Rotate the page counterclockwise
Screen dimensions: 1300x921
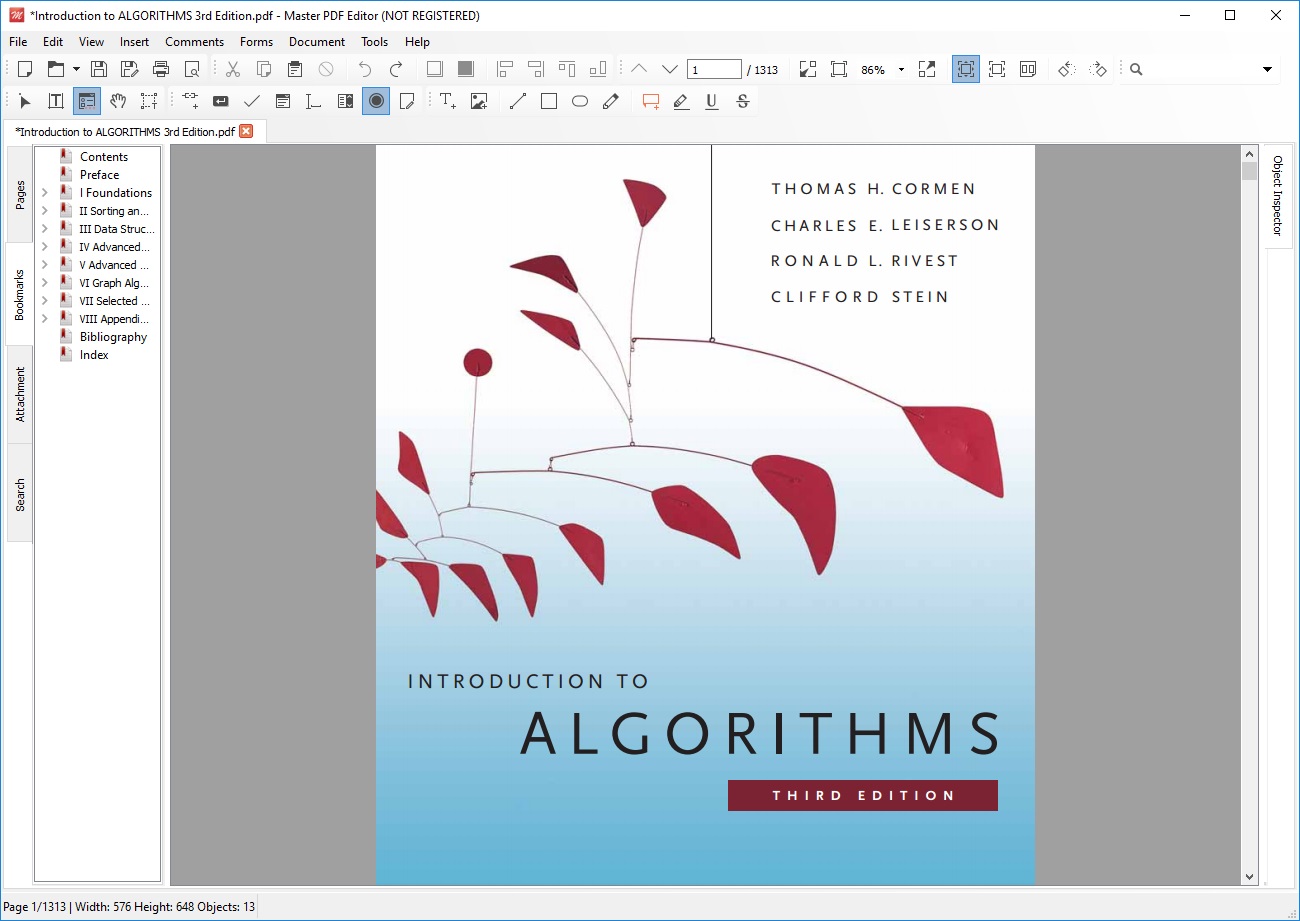click(x=1067, y=69)
